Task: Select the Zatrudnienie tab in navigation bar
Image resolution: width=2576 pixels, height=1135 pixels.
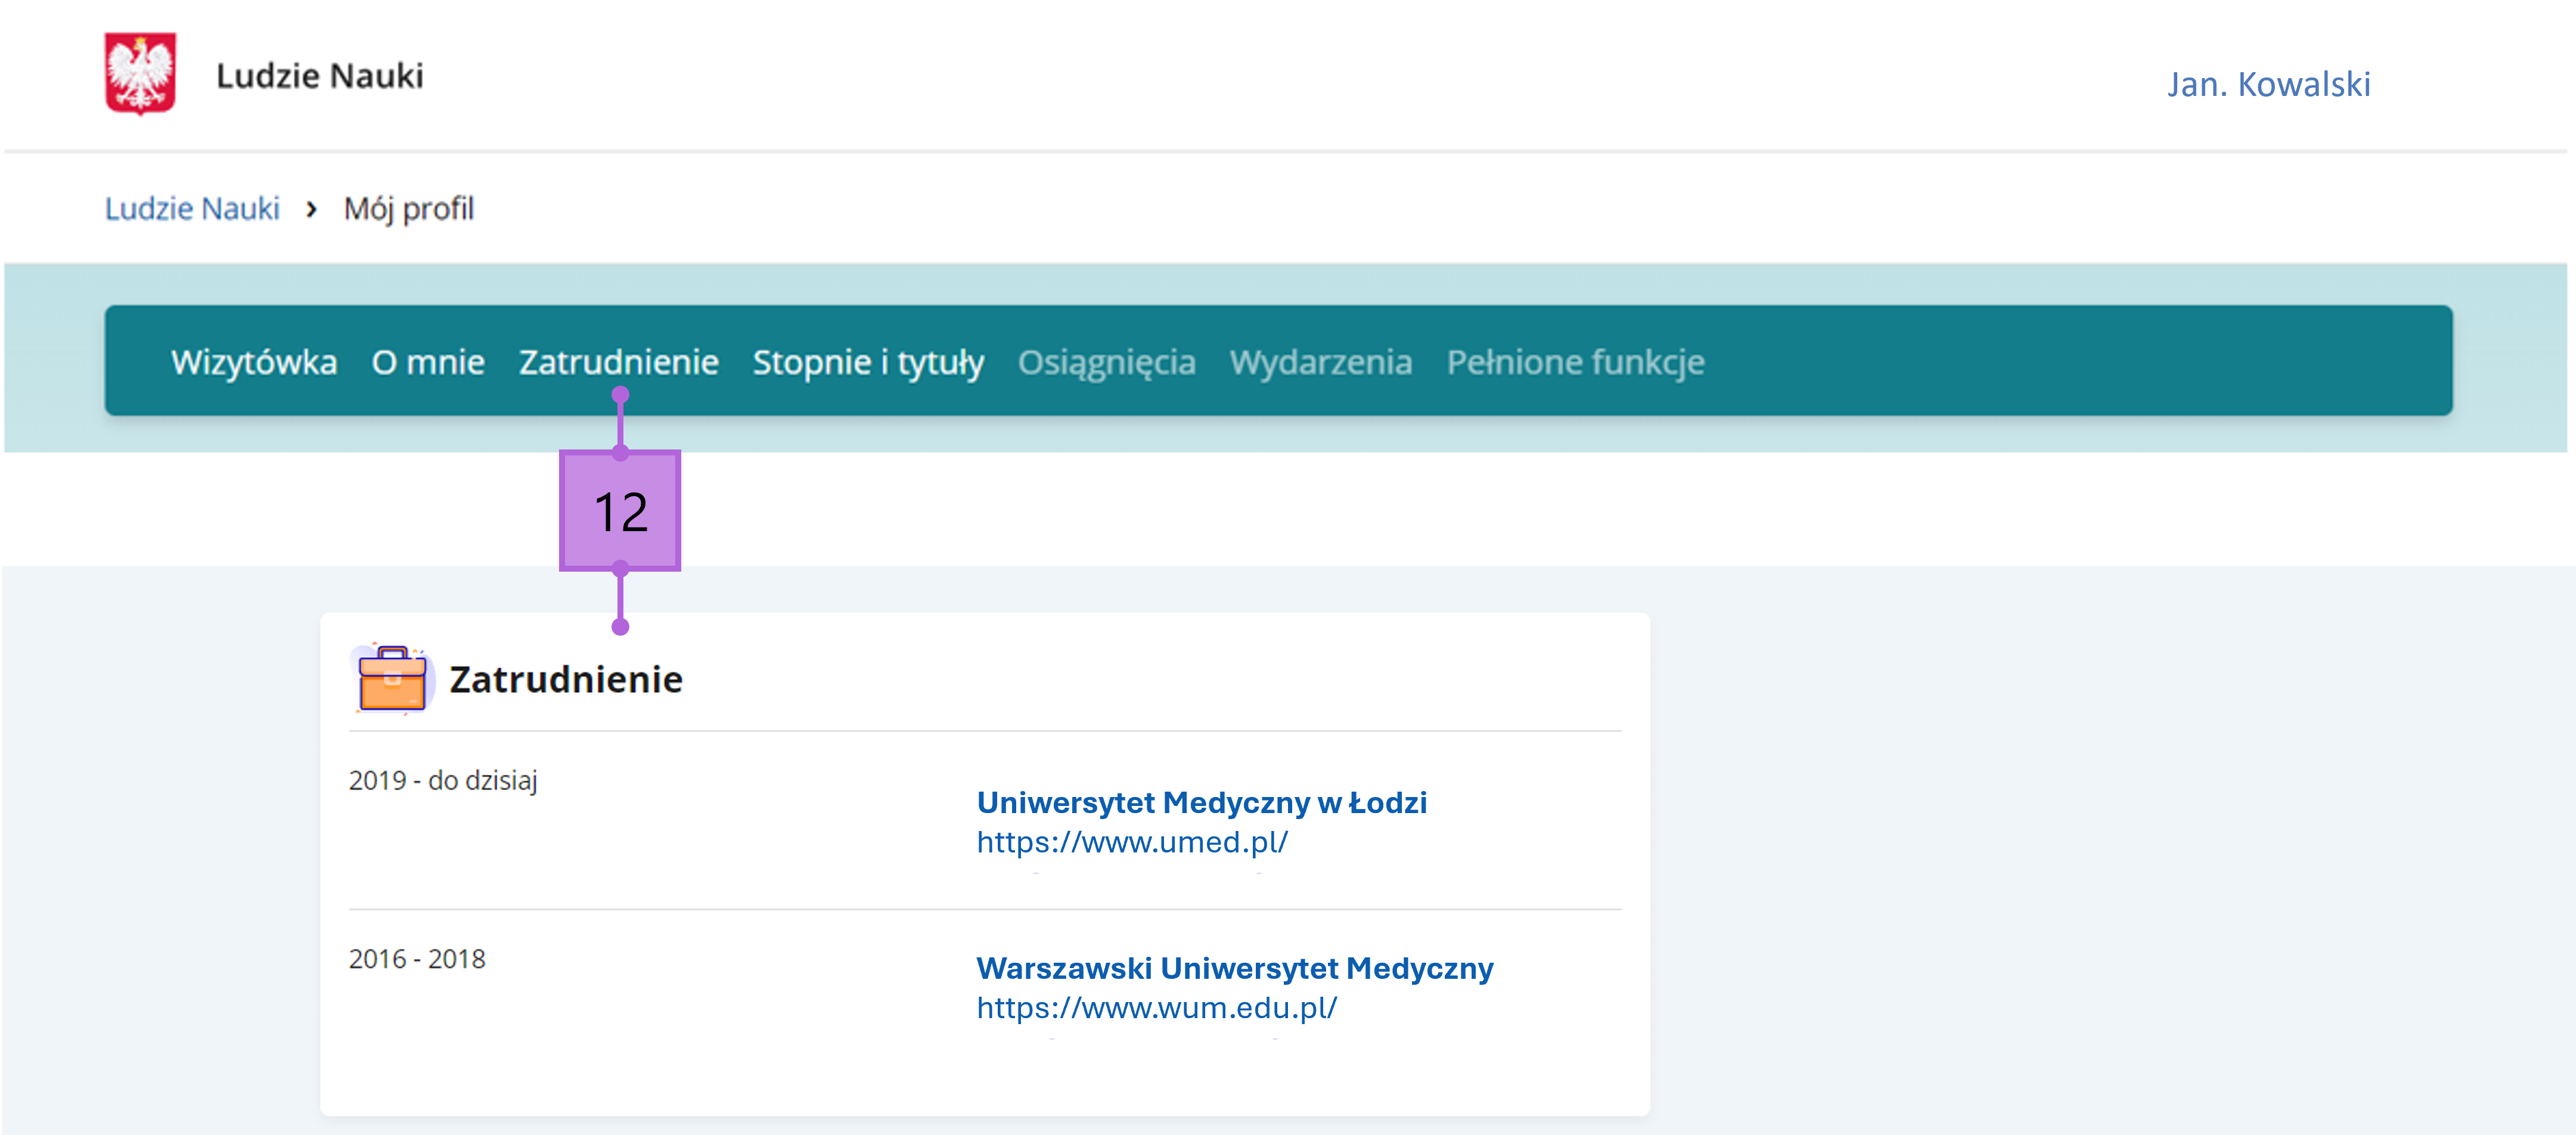Action: click(x=618, y=362)
